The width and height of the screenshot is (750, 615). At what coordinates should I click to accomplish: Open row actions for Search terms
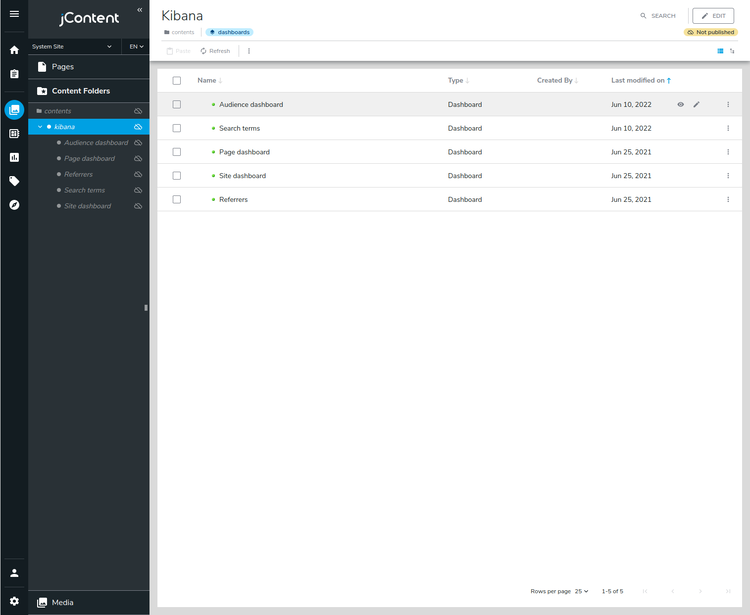pyautogui.click(x=728, y=128)
